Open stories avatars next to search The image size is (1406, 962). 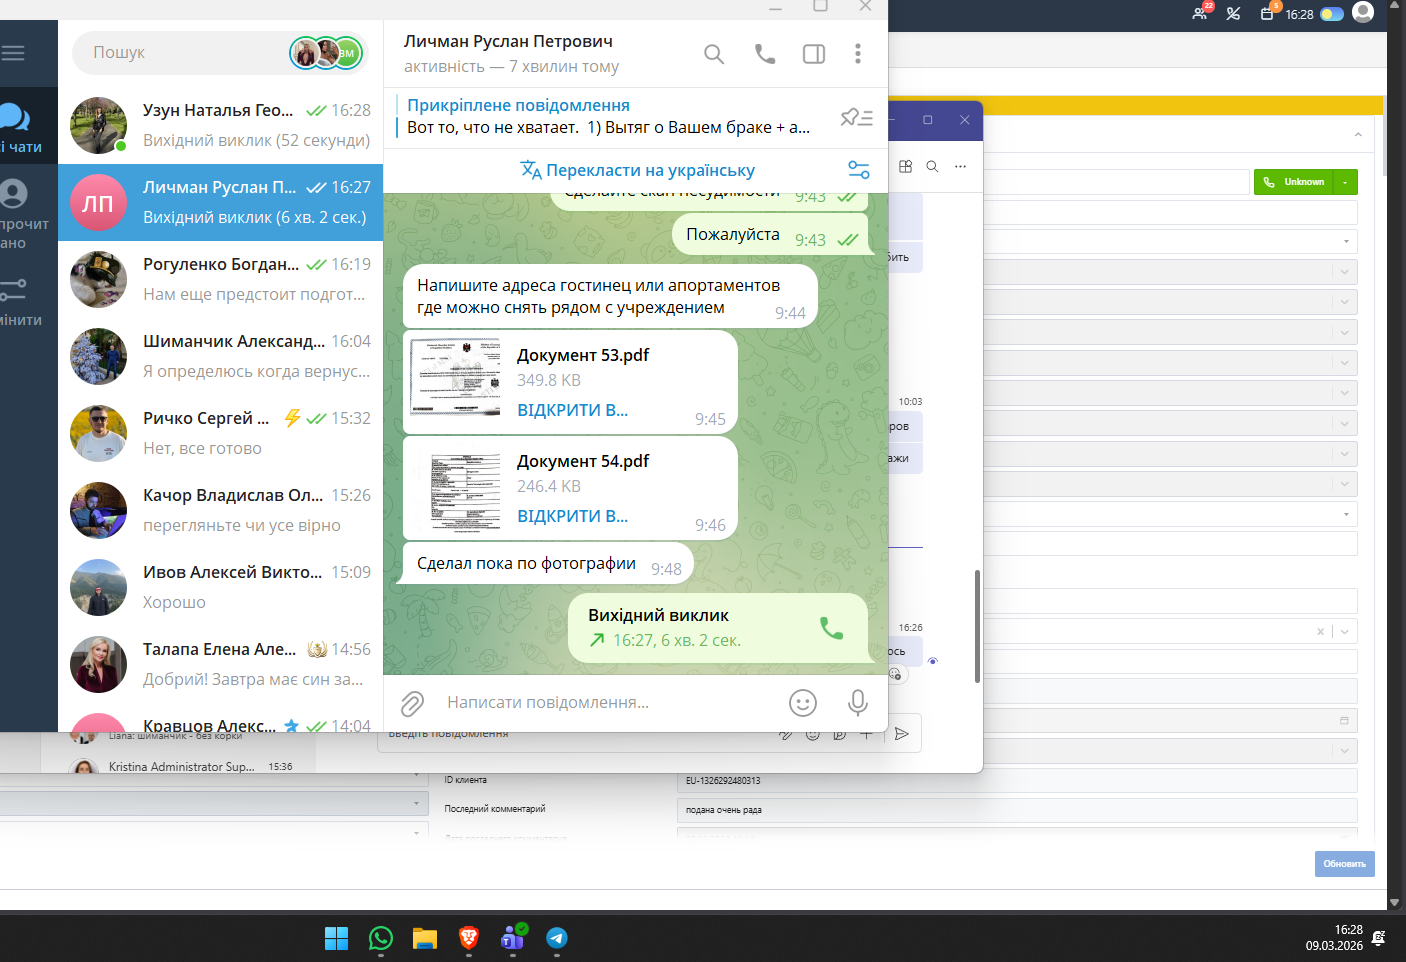pyautogui.click(x=326, y=53)
